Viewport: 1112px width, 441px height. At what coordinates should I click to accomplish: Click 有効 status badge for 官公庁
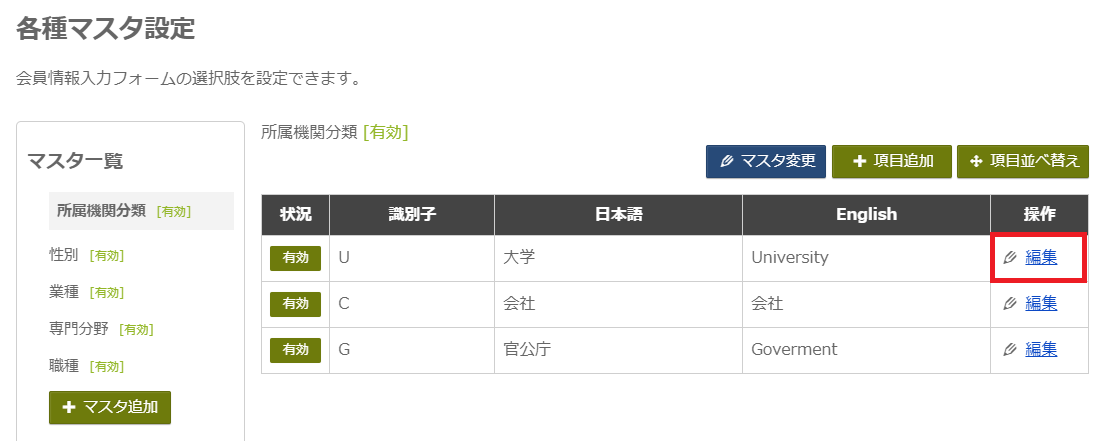(295, 350)
